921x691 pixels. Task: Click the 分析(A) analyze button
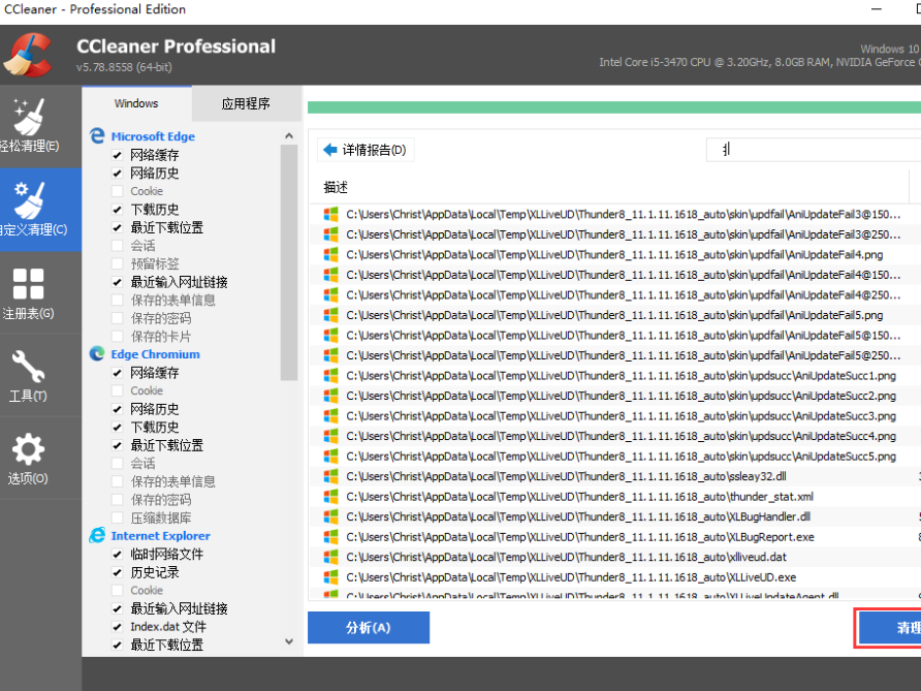tap(368, 628)
